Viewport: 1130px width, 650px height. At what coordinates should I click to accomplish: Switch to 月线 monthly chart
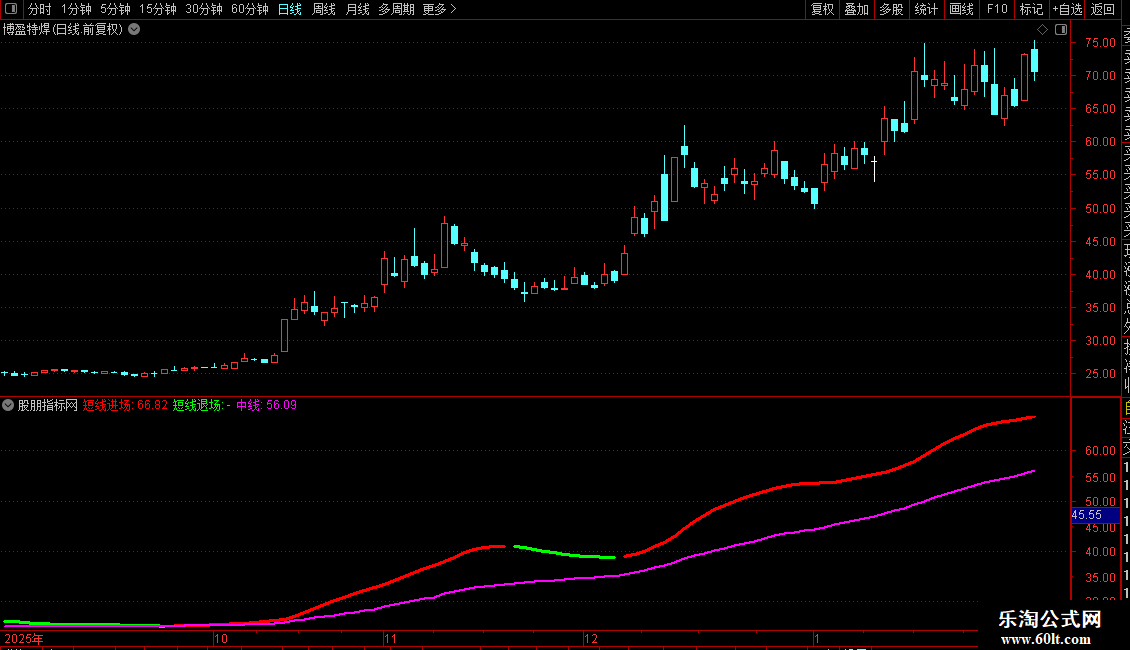coord(357,9)
